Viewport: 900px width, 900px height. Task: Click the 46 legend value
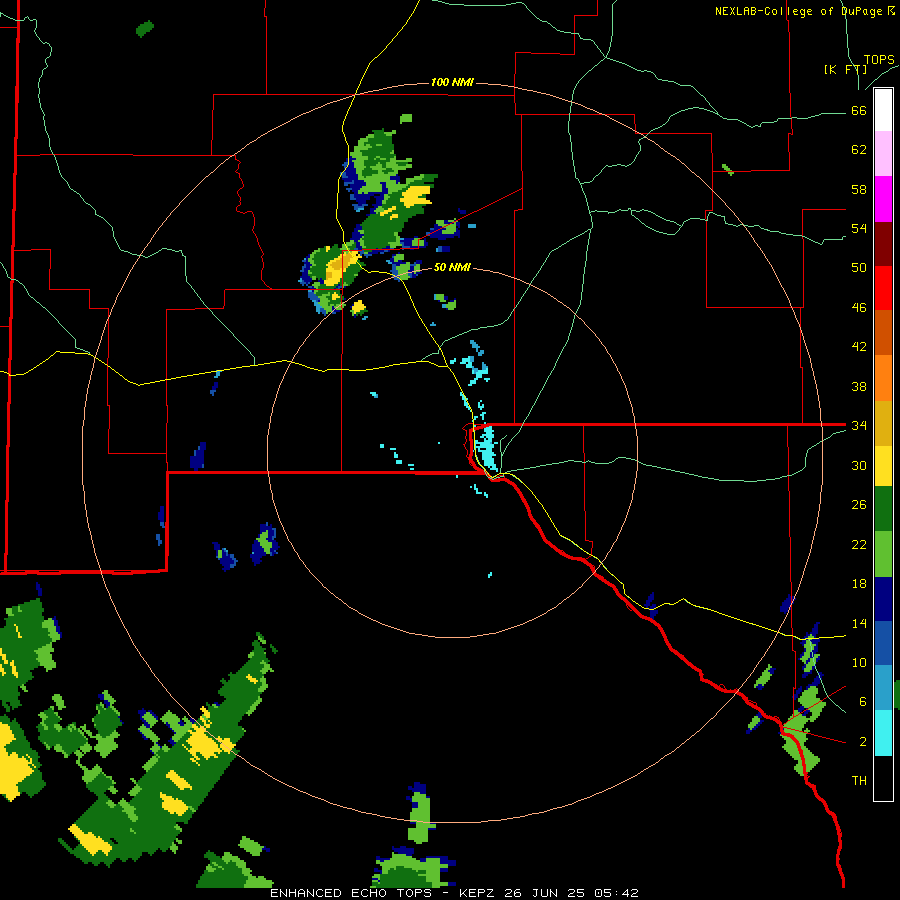click(x=859, y=308)
